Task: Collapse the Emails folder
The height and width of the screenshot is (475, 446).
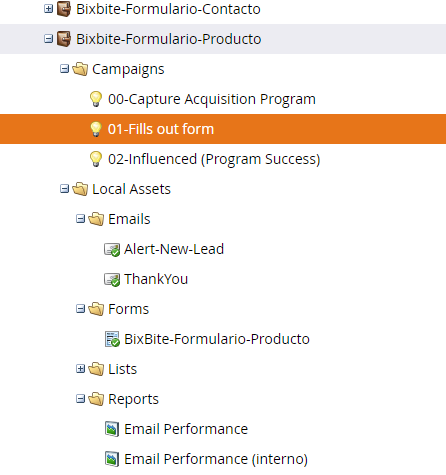Action: pos(80,219)
